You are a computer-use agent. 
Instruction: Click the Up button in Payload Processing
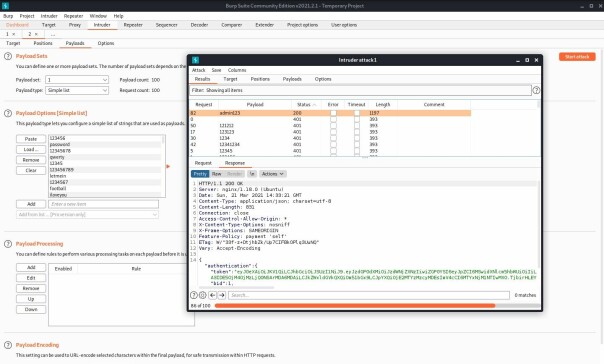(x=31, y=299)
